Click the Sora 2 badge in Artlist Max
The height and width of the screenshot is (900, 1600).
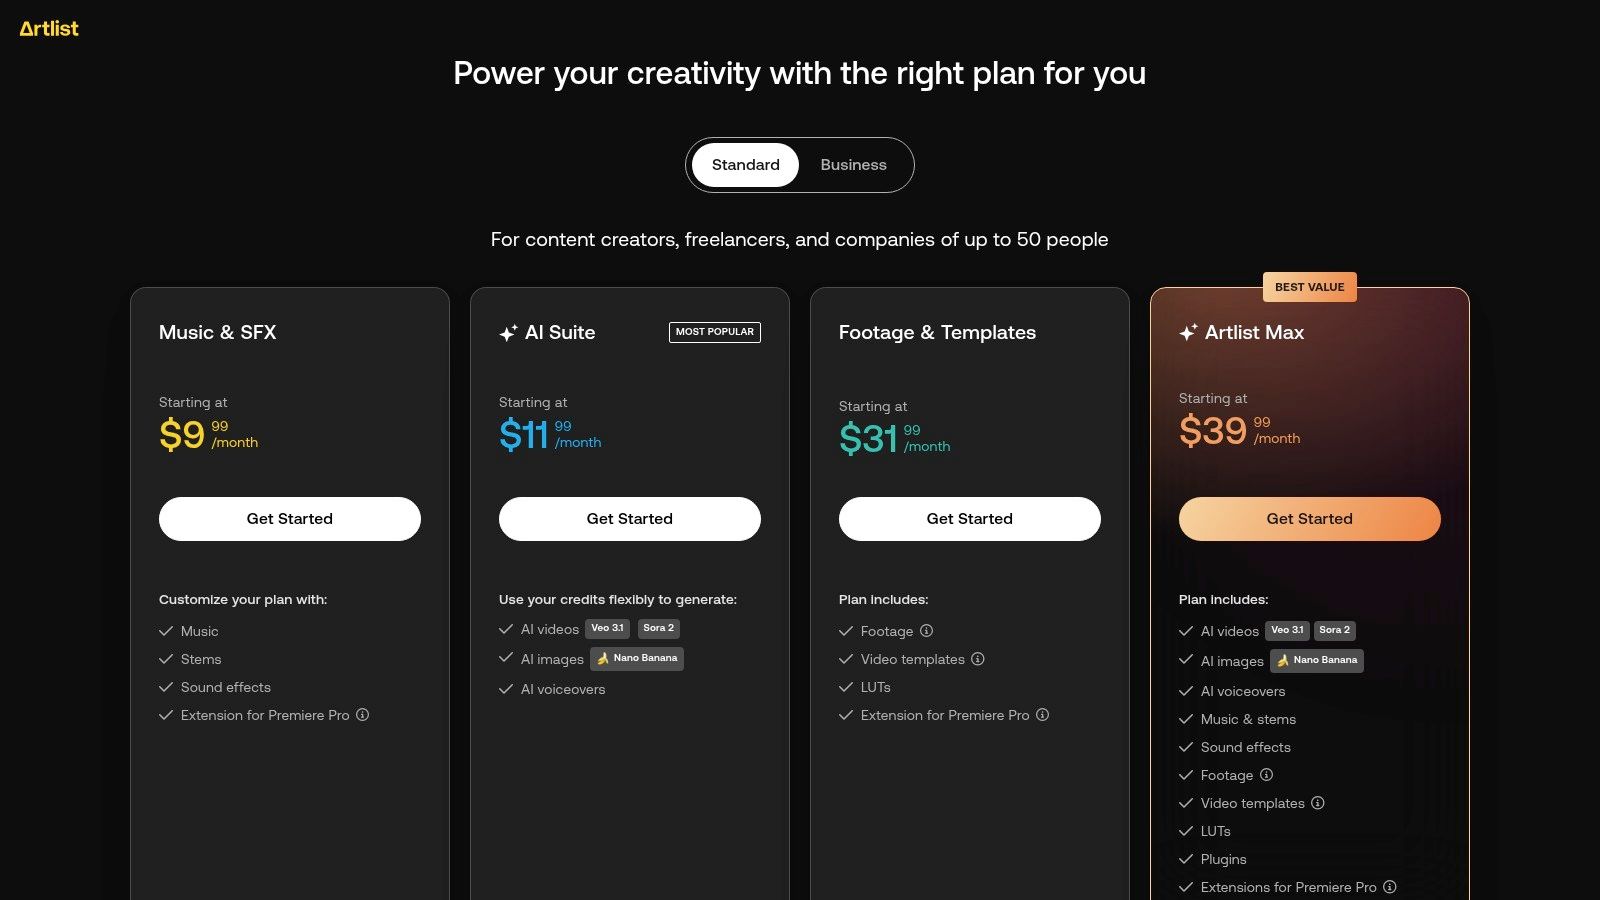1334,631
